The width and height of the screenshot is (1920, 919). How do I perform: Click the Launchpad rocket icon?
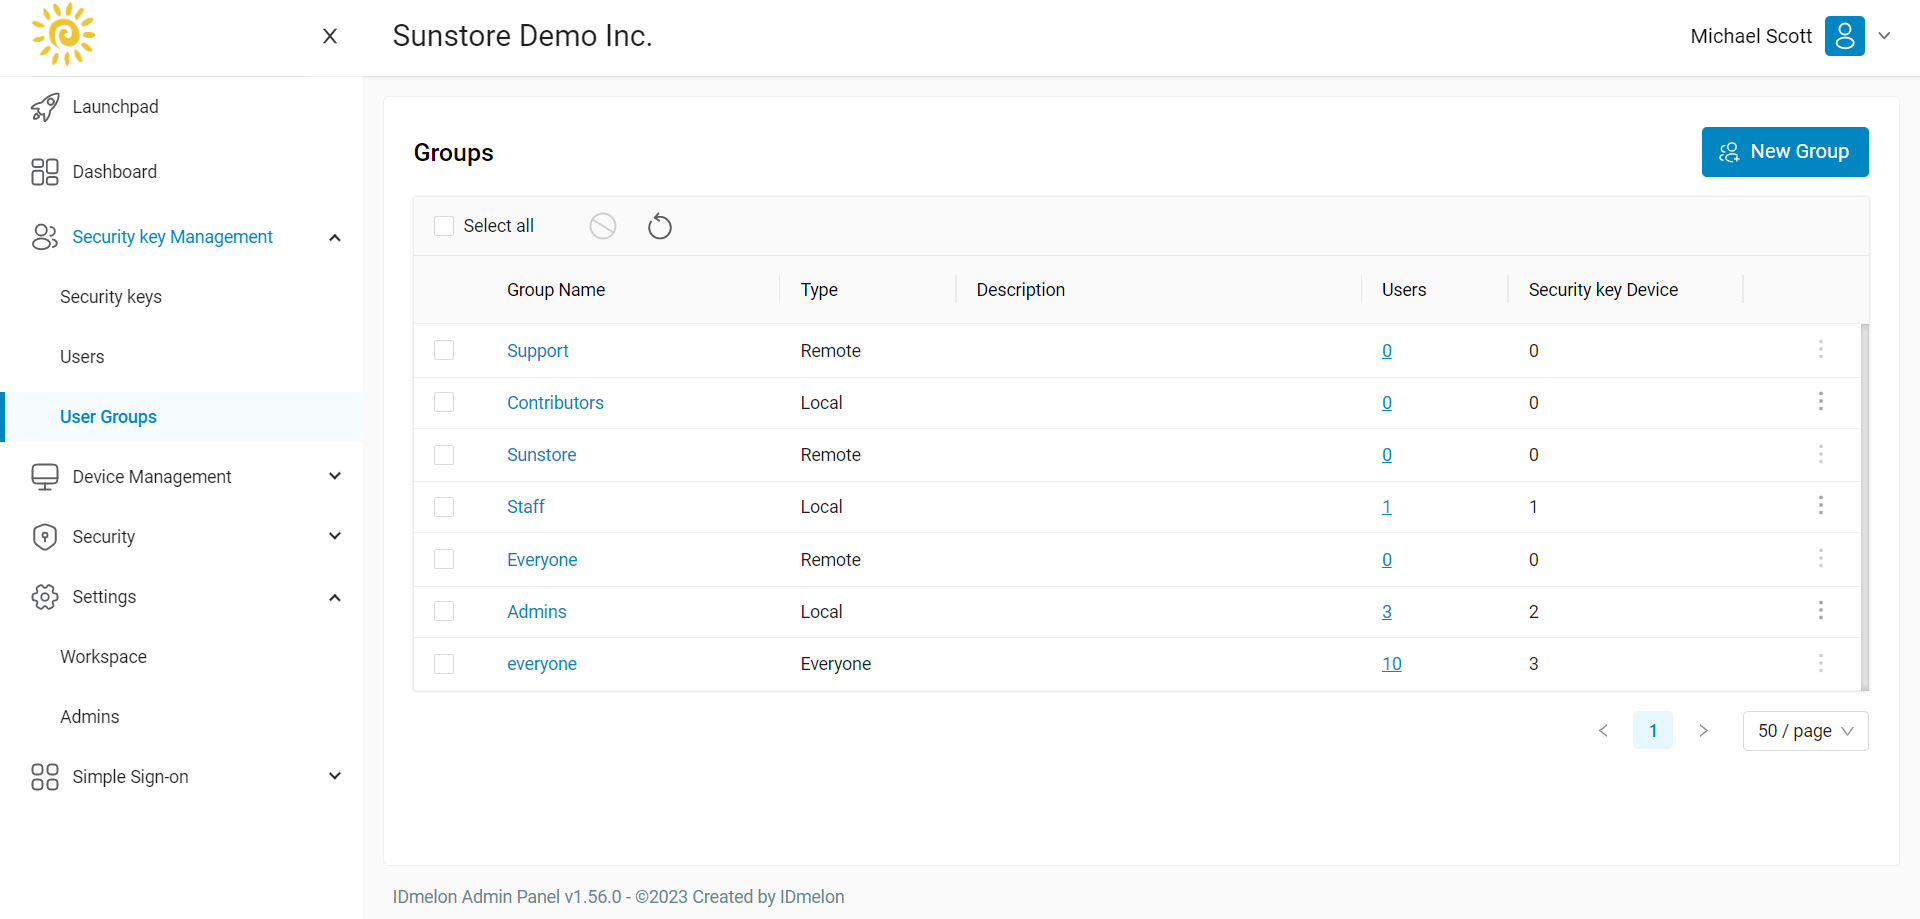45,107
